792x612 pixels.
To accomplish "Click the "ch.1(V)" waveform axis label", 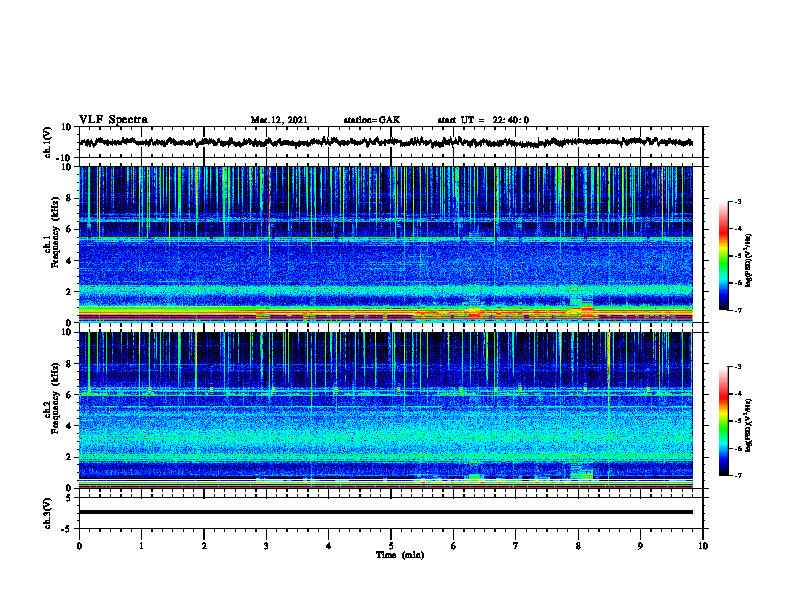I will click(48, 142).
